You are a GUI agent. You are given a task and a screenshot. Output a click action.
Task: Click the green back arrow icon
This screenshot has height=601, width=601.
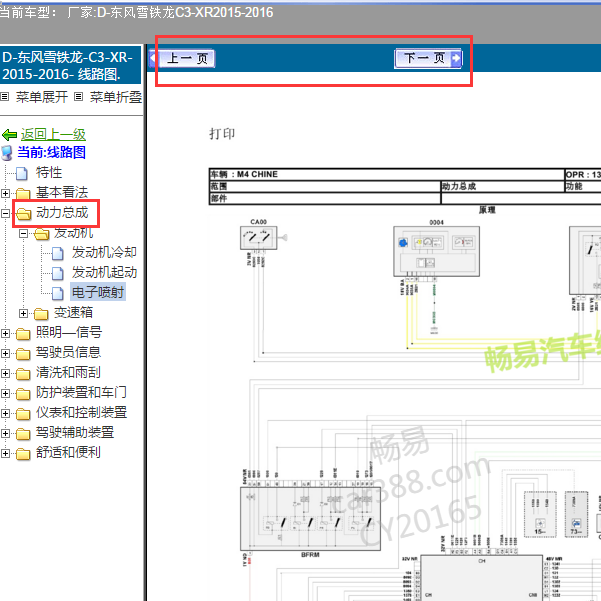(9, 135)
